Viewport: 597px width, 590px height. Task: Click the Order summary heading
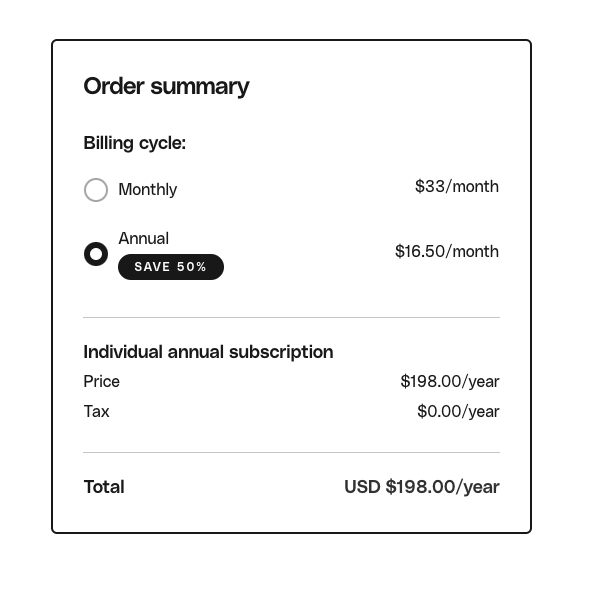(166, 87)
